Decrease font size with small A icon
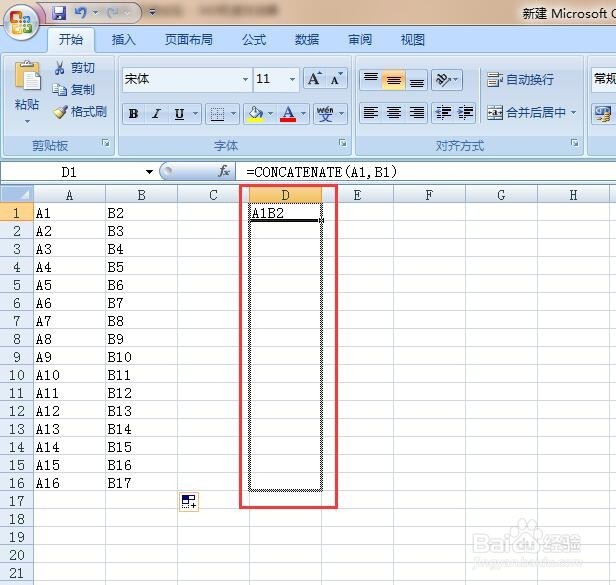This screenshot has width=616, height=585. pyautogui.click(x=336, y=79)
